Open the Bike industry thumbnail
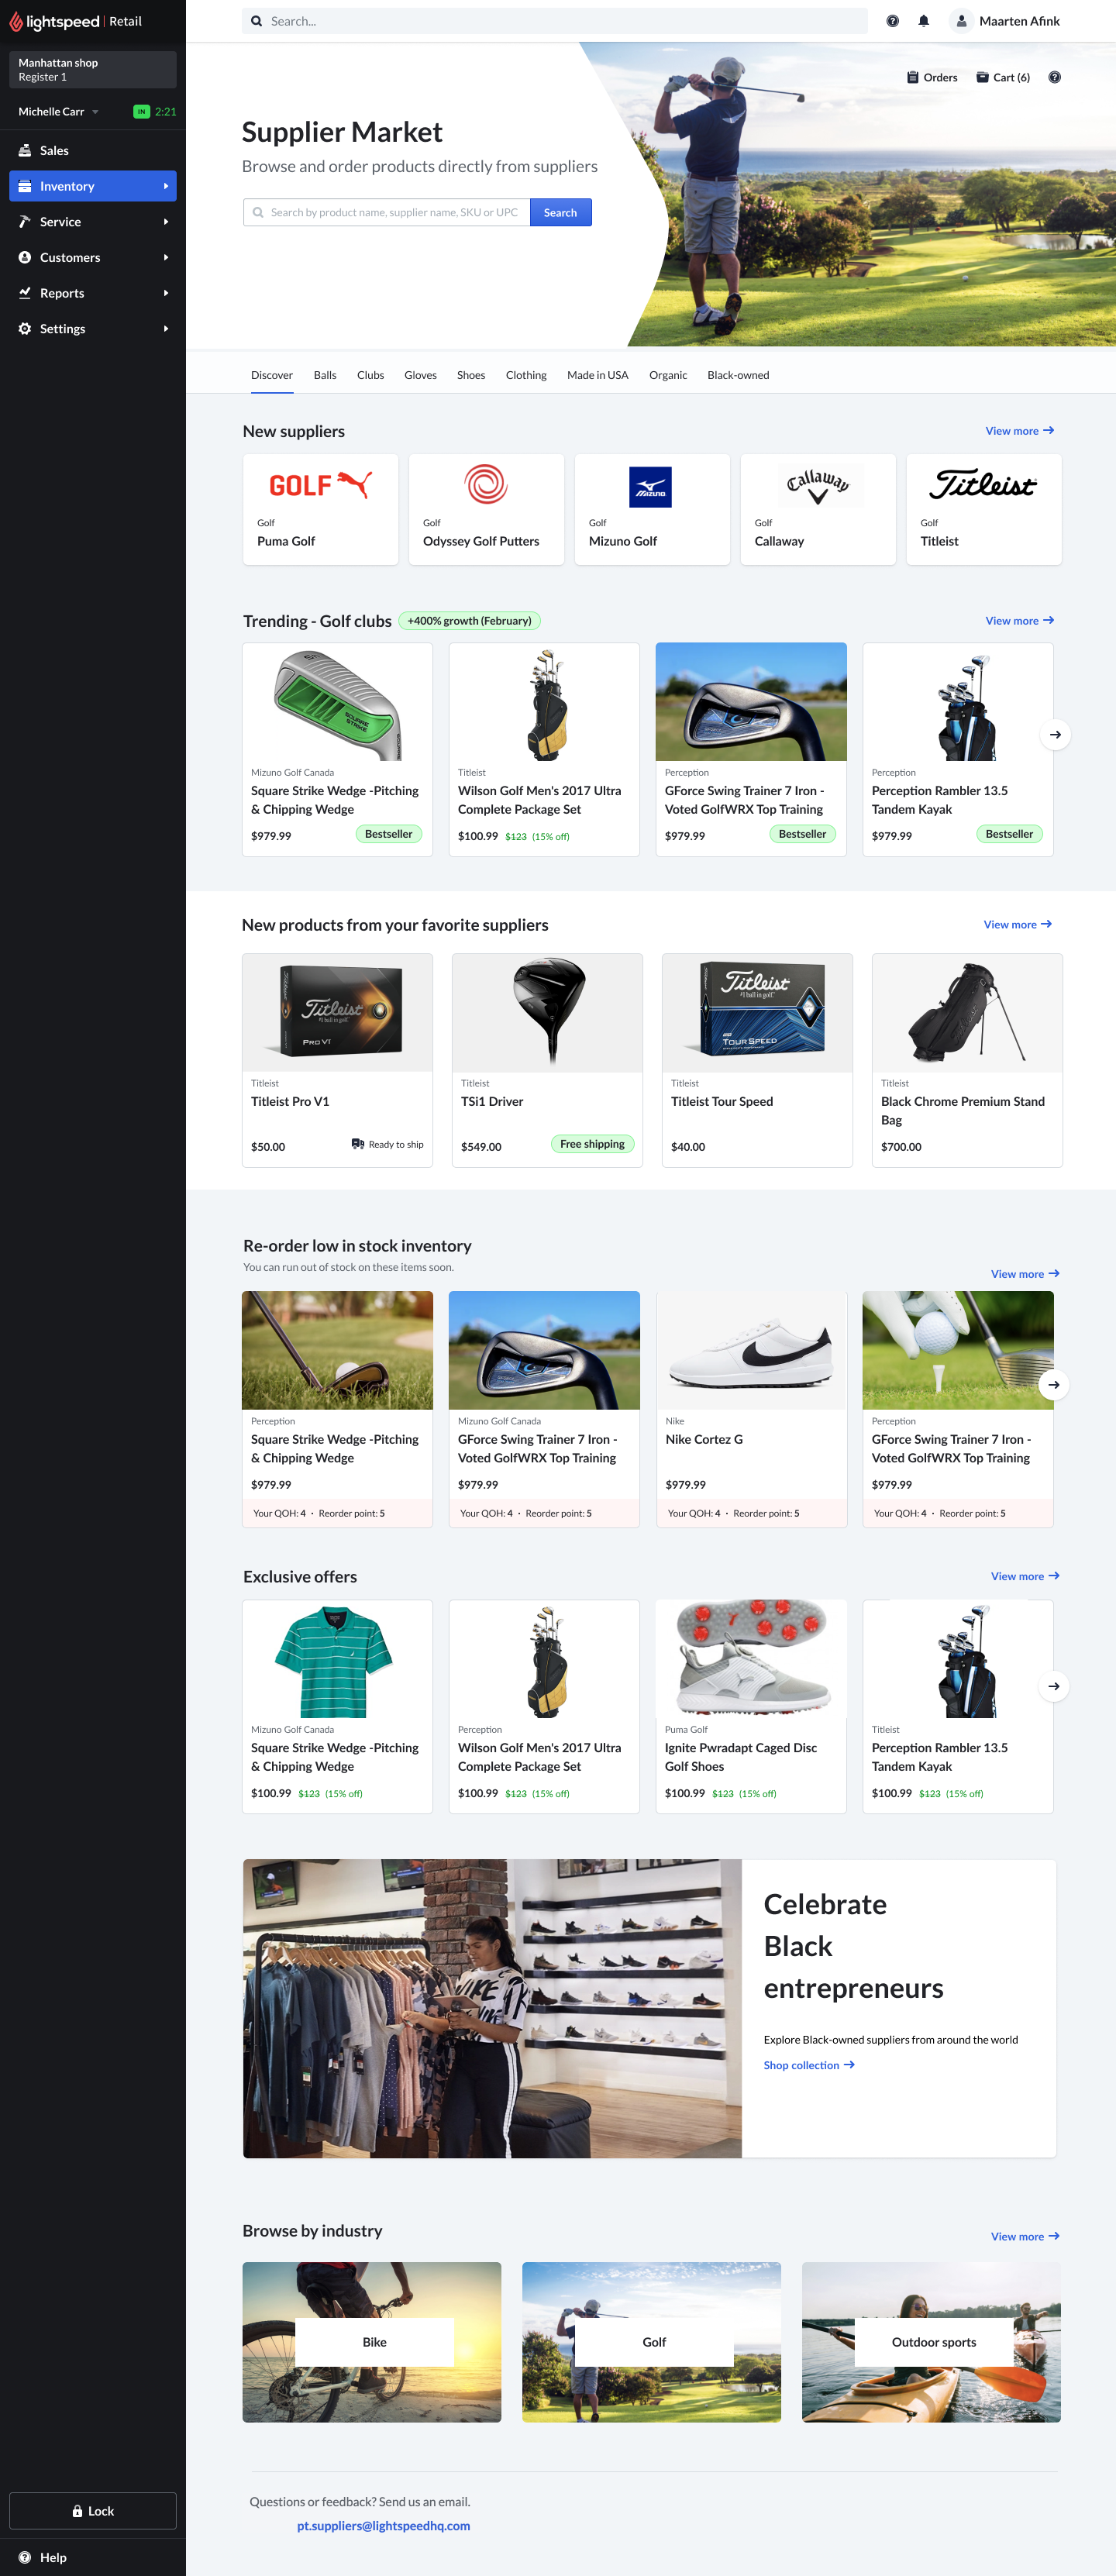The image size is (1116, 2576). click(372, 2342)
